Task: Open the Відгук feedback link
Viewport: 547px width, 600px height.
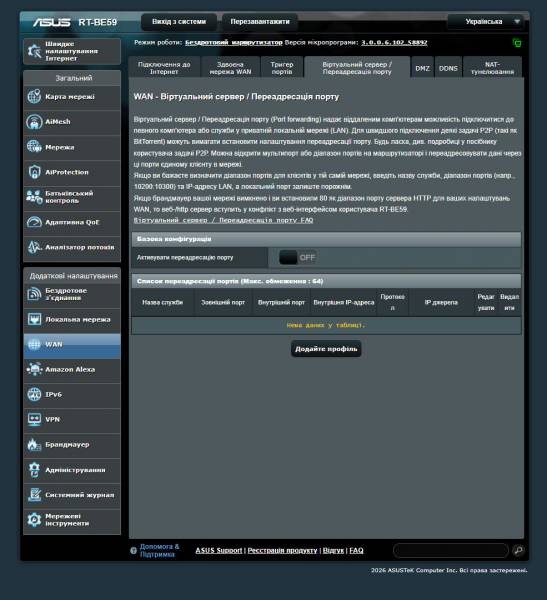Action: point(333,550)
